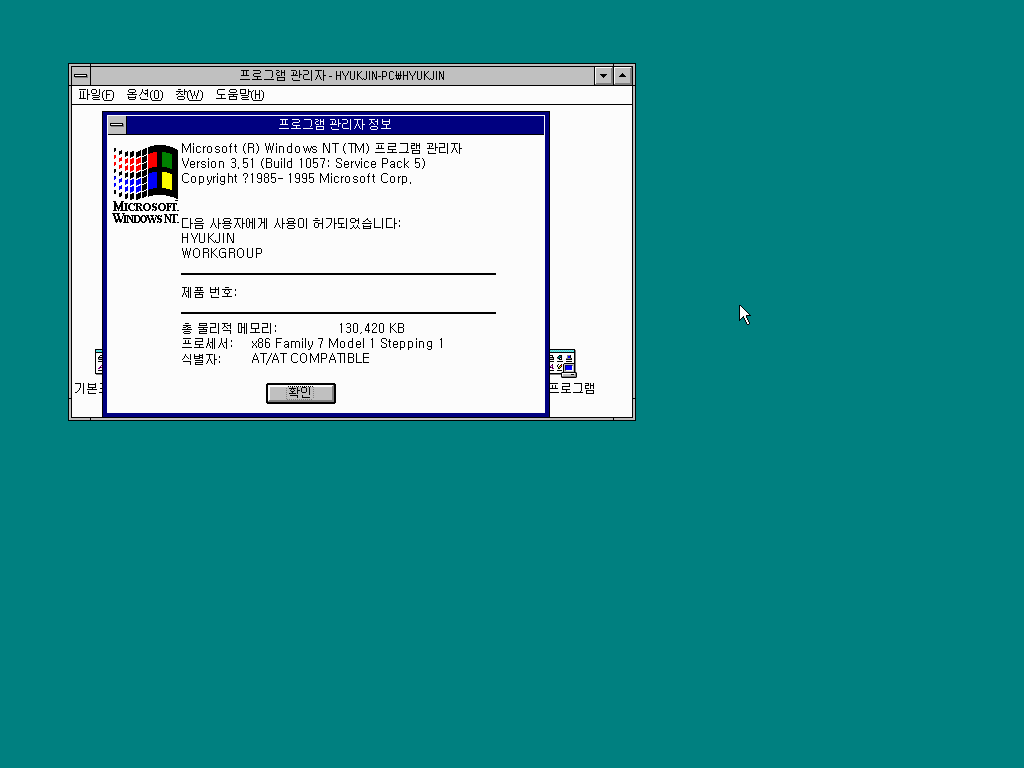Click the Microsoft Windows NT logo
The height and width of the screenshot is (768, 1024).
pyautogui.click(x=145, y=184)
